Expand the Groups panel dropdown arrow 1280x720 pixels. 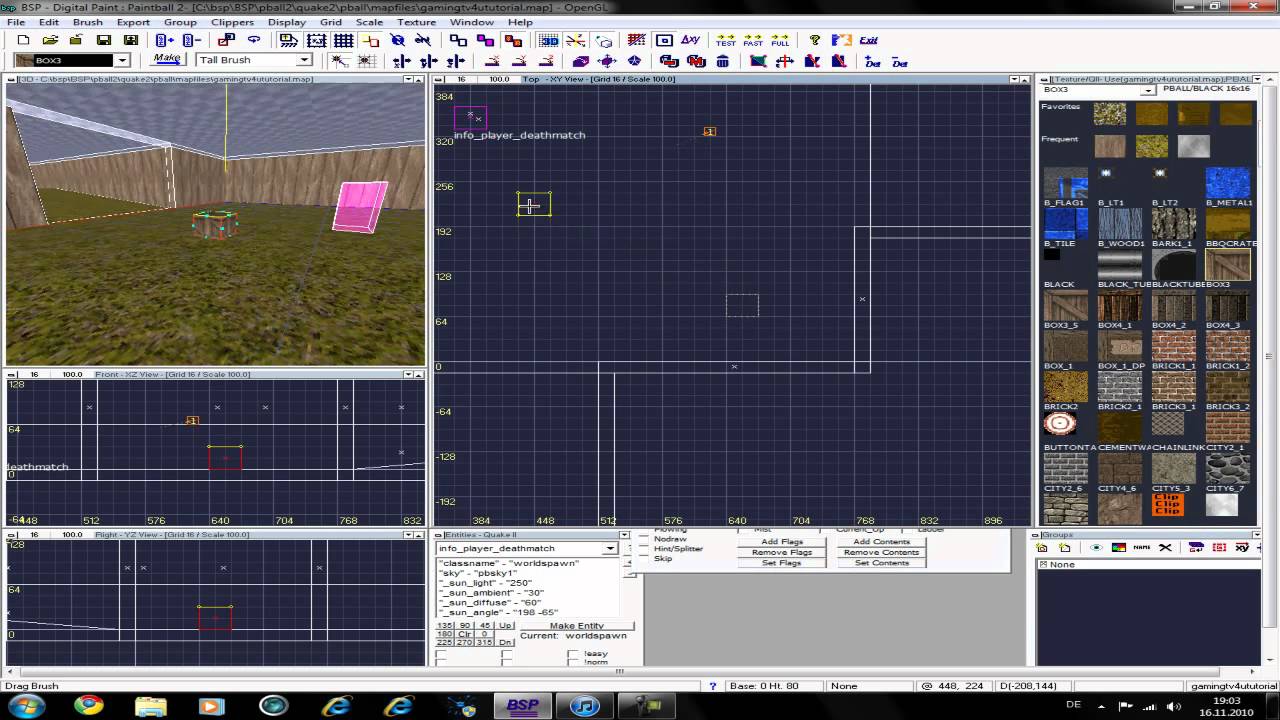[1257, 535]
